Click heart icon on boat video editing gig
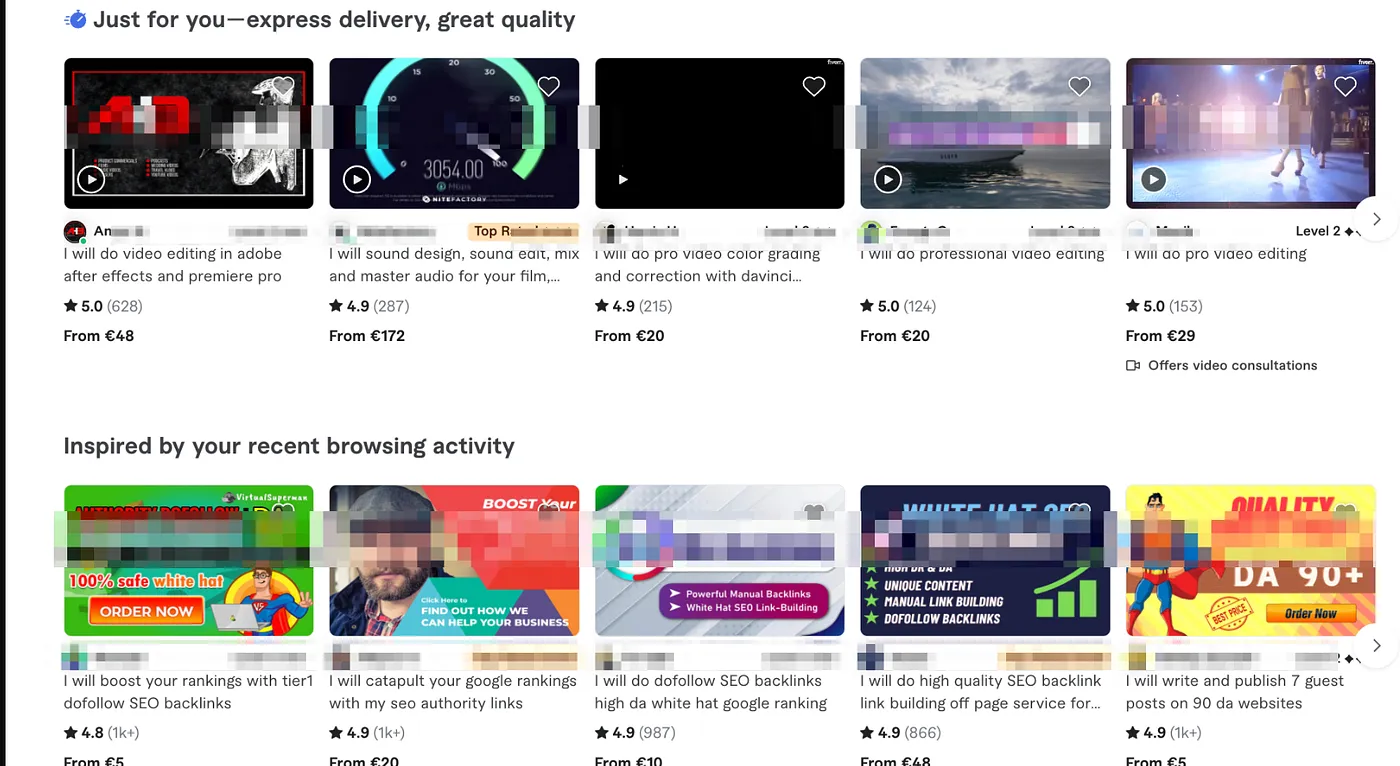The height and width of the screenshot is (766, 1400). point(1080,86)
